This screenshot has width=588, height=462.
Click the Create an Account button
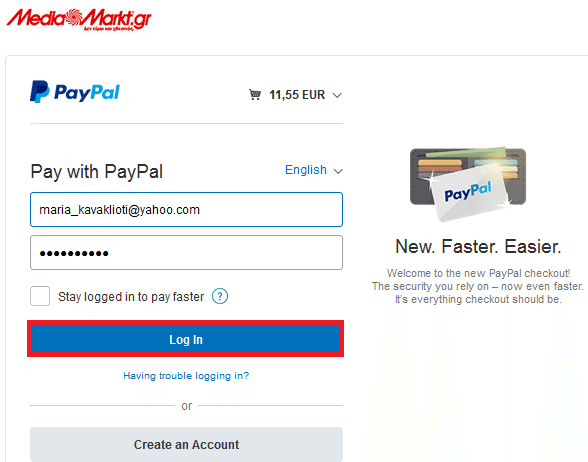click(x=186, y=444)
